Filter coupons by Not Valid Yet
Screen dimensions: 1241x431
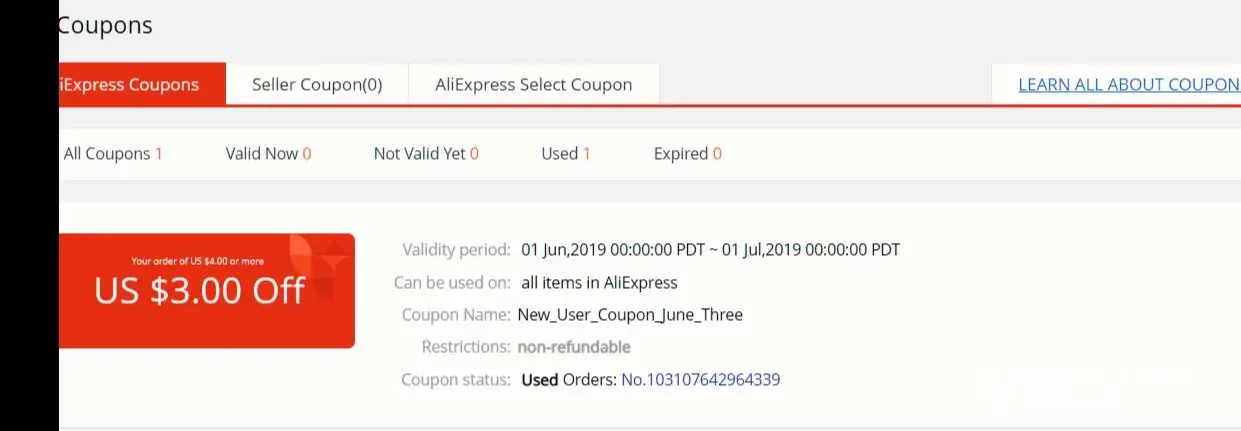pos(426,154)
